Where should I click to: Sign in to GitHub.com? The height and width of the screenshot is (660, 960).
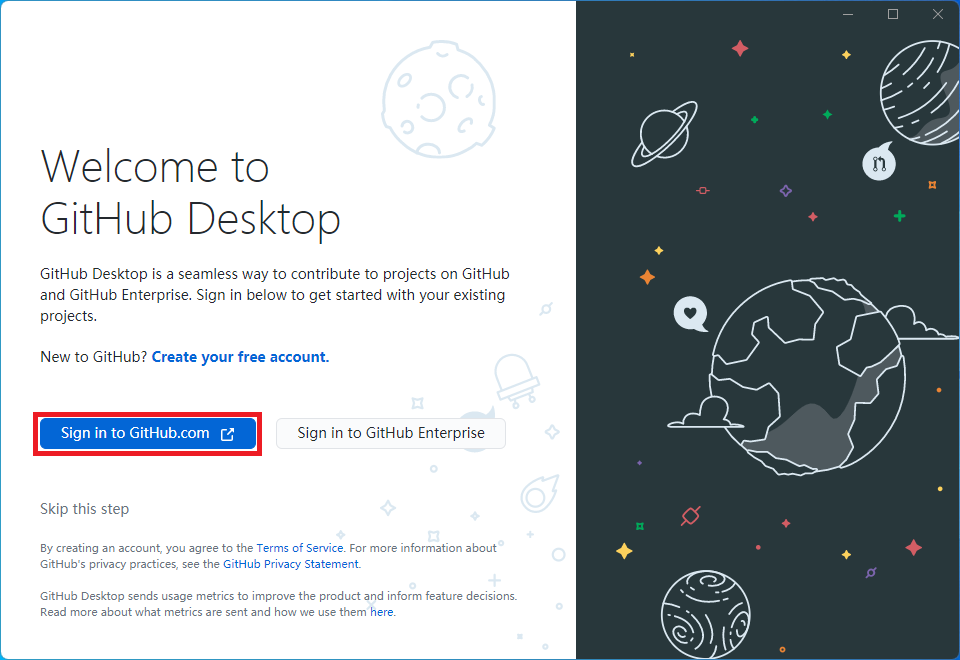146,433
